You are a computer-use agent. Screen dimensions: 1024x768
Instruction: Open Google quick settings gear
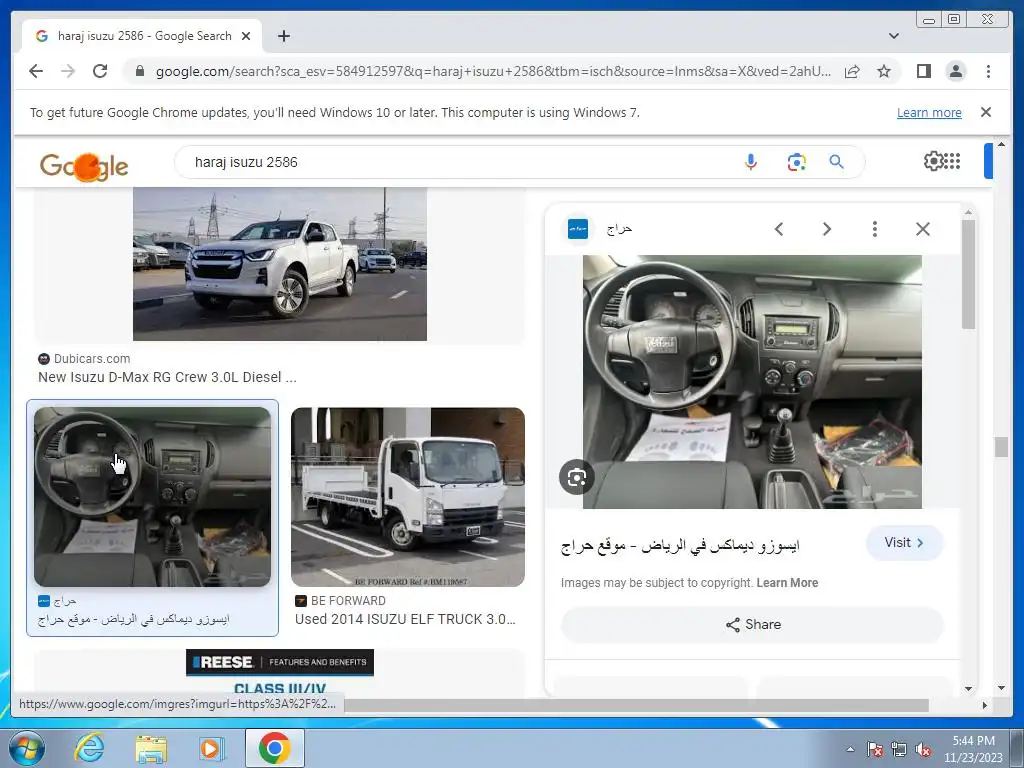click(934, 161)
